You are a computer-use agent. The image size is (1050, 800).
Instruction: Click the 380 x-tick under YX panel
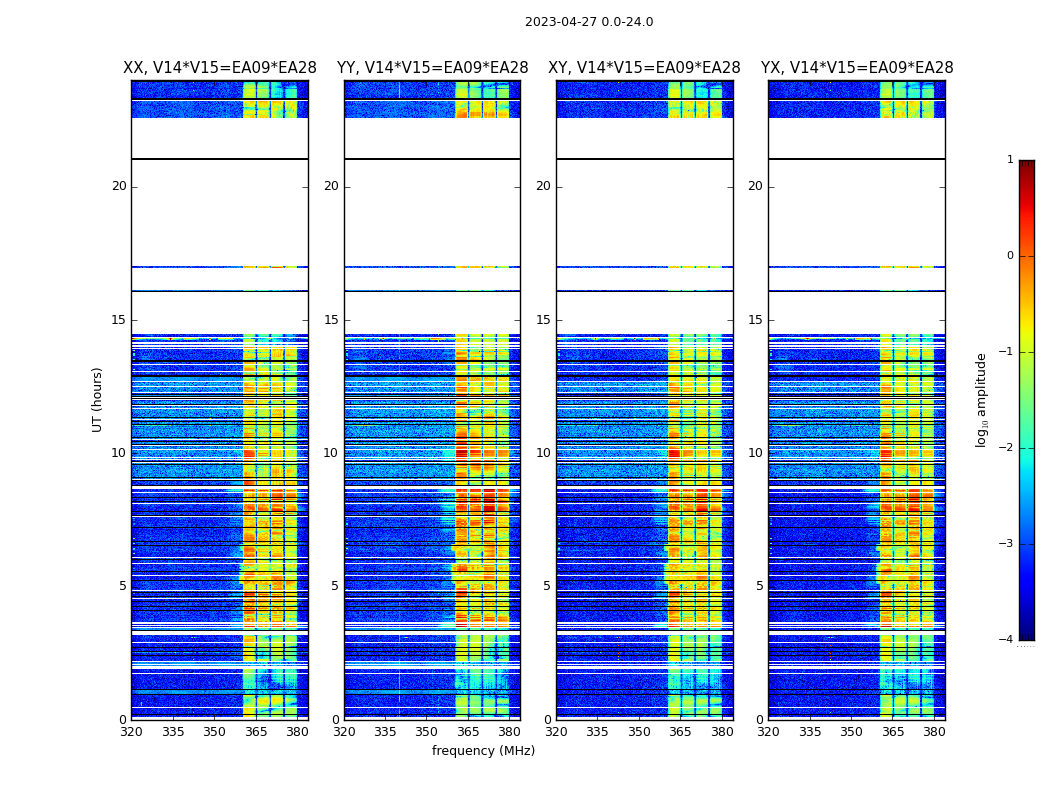pyautogui.click(x=934, y=732)
